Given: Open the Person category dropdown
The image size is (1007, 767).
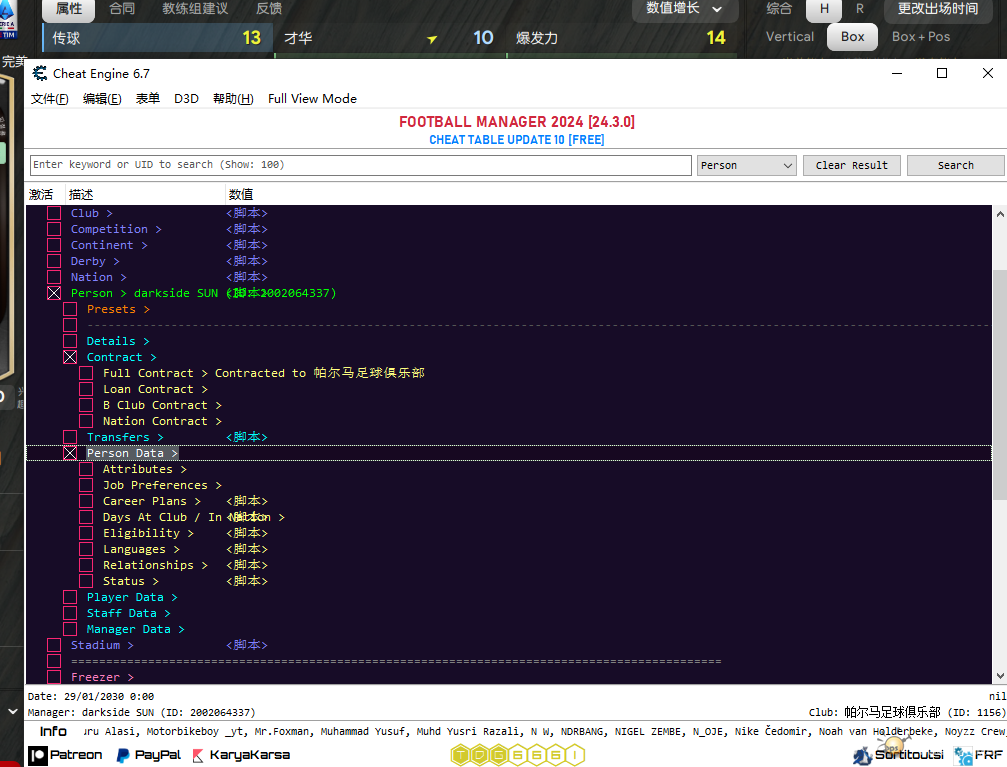Looking at the screenshot, I should click(x=747, y=166).
